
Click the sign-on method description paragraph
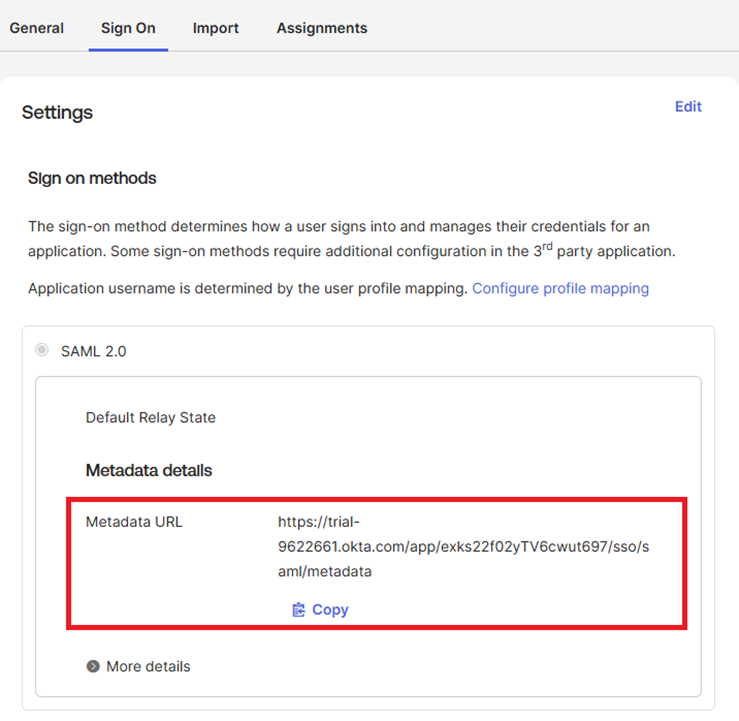(x=350, y=239)
